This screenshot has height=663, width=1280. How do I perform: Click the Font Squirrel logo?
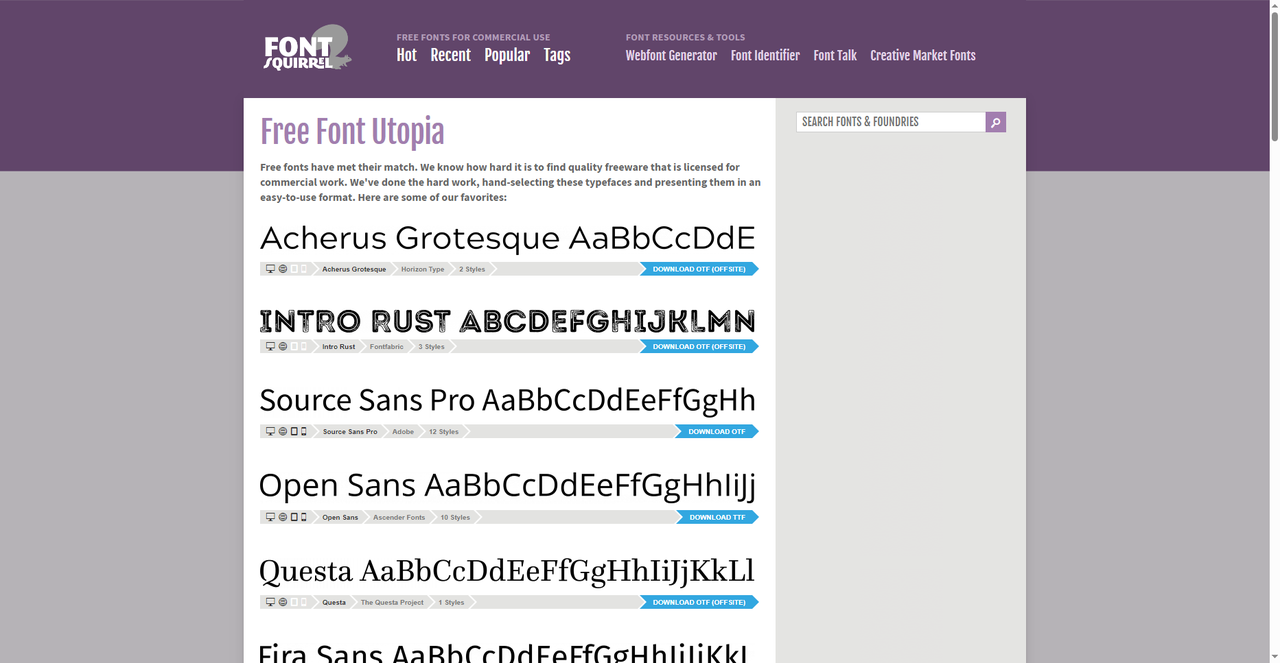pyautogui.click(x=307, y=48)
